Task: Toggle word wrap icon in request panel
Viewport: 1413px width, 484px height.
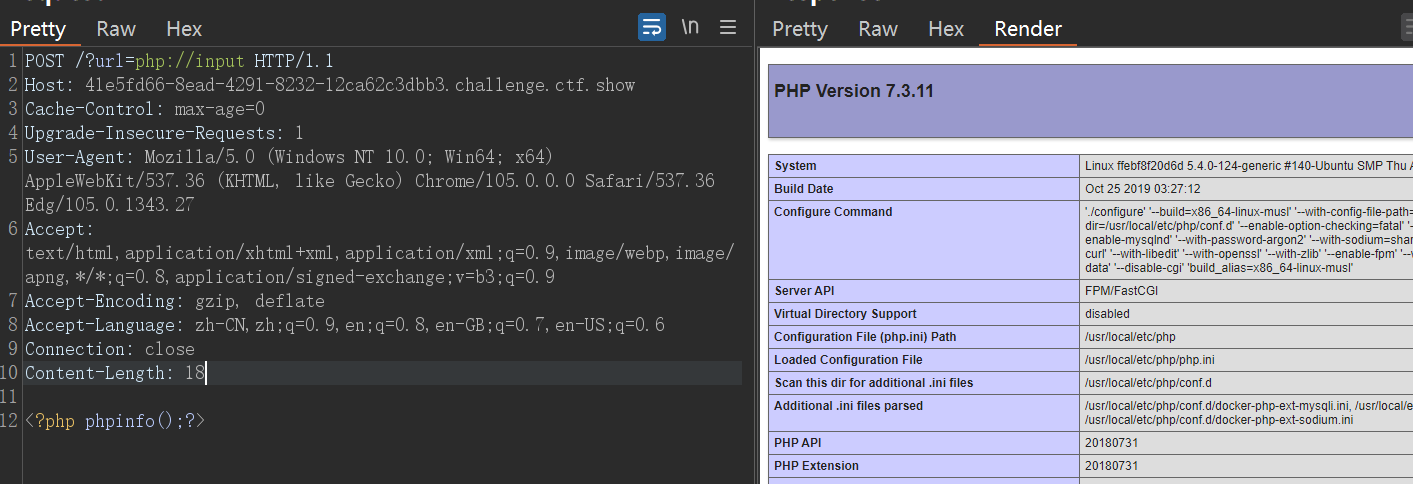Action: (x=652, y=27)
